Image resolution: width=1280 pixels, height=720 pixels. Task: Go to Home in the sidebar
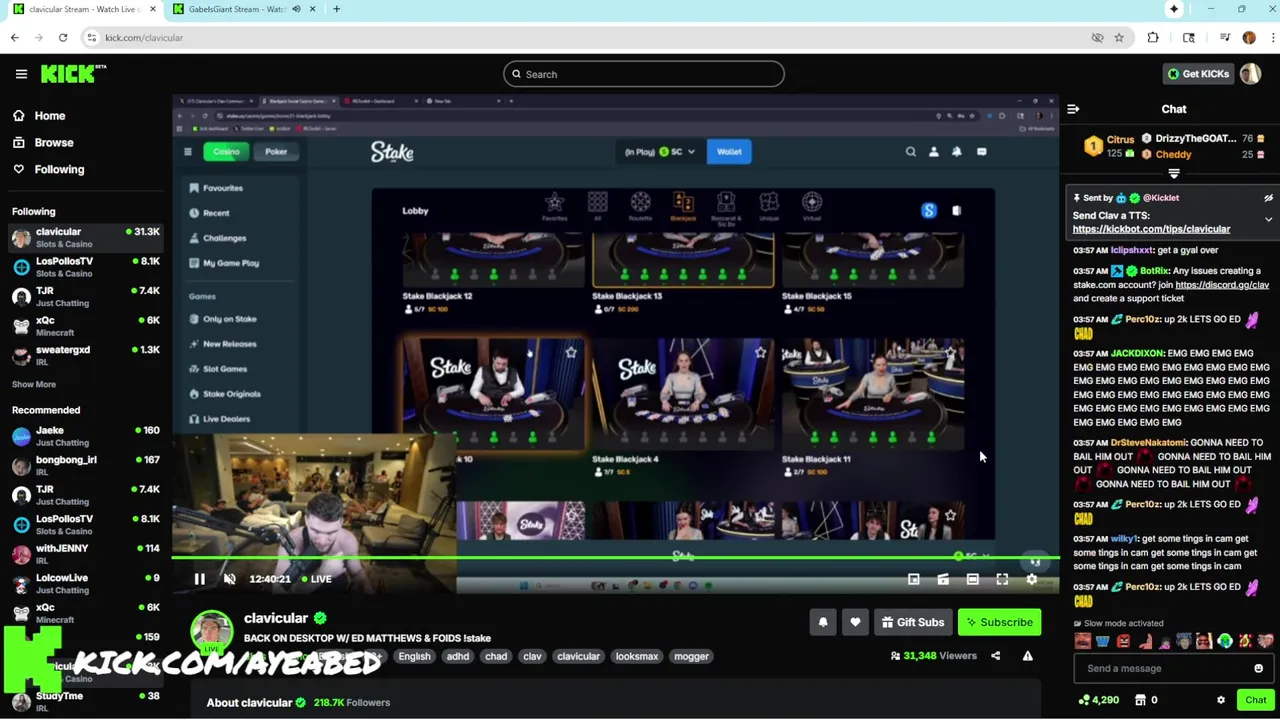pos(49,116)
